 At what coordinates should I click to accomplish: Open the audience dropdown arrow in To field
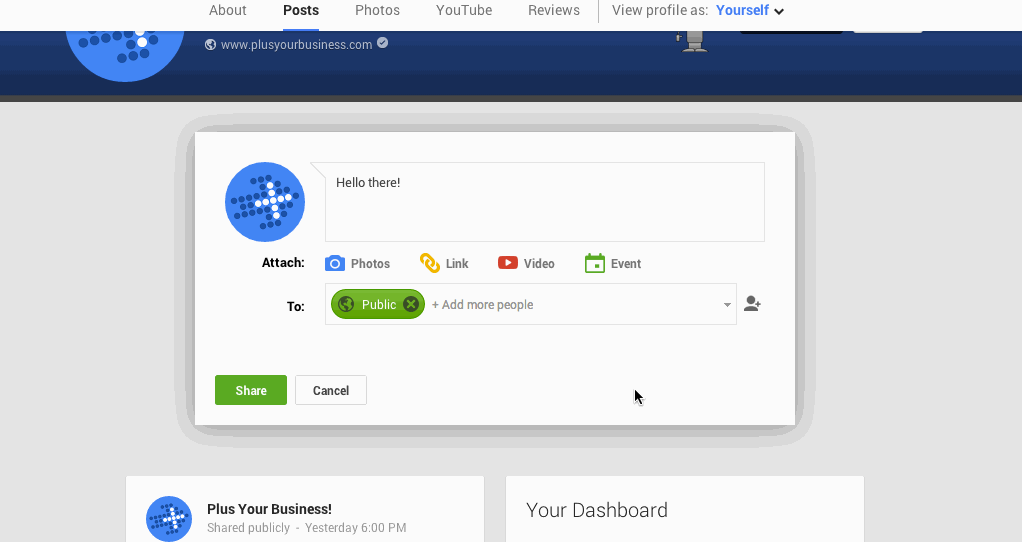tap(727, 305)
